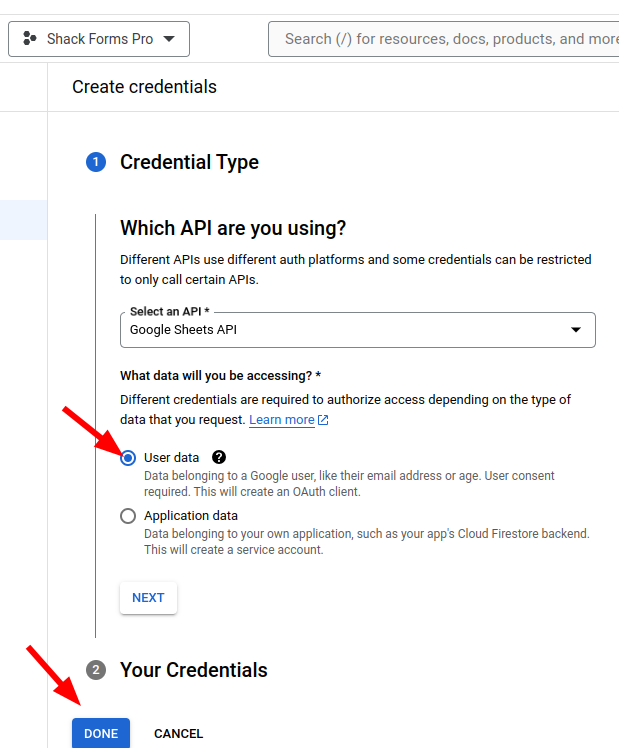Click the Application data label text
Image resolution: width=619 pixels, height=748 pixels.
[191, 516]
